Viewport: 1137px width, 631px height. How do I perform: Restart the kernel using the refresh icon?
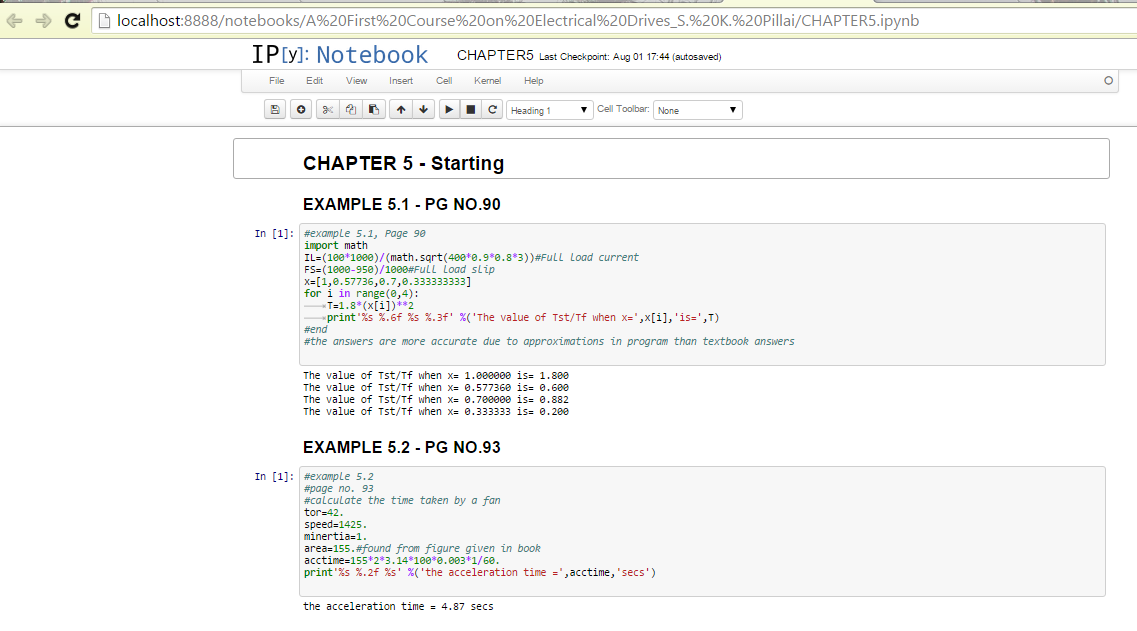(492, 110)
